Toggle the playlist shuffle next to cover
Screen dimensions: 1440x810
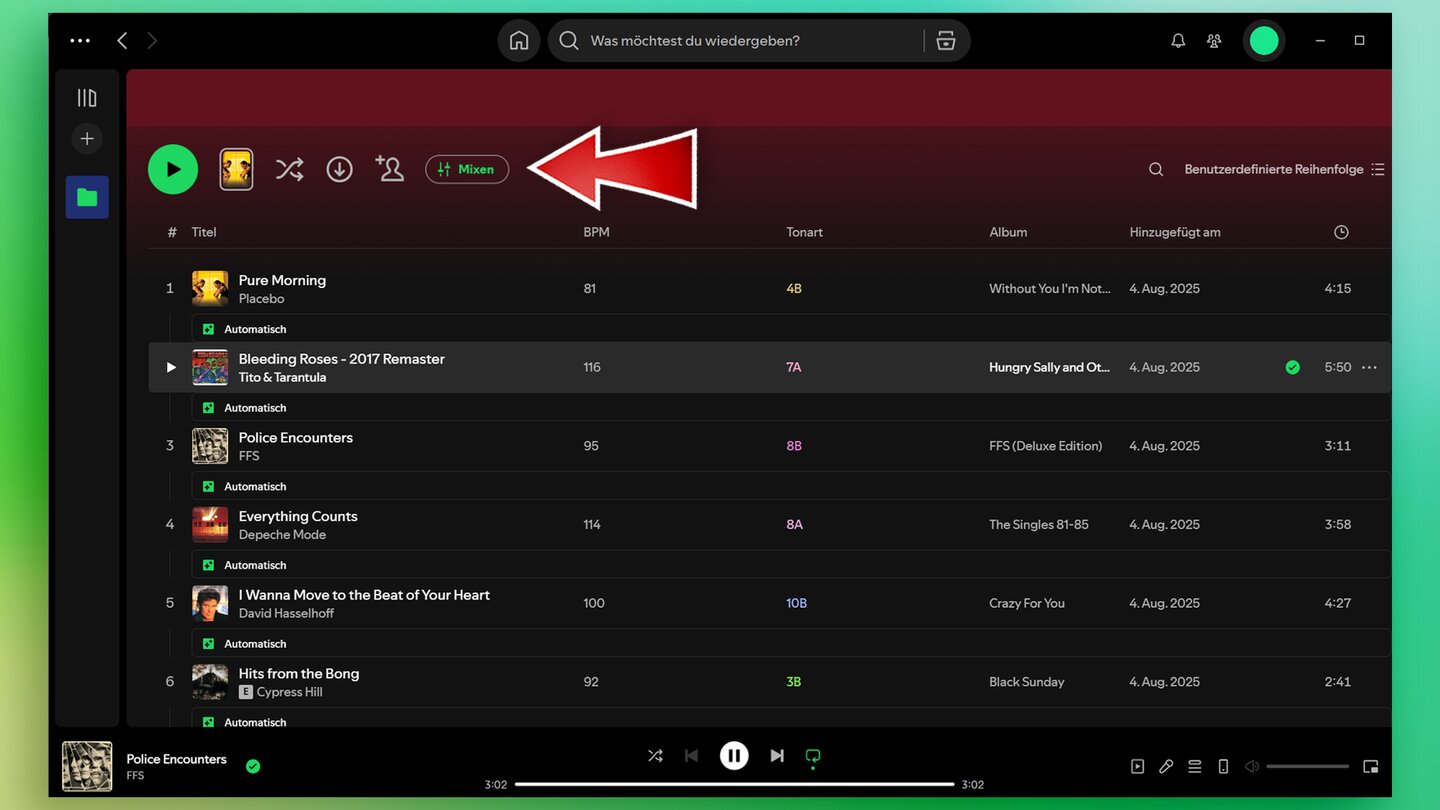tap(289, 170)
